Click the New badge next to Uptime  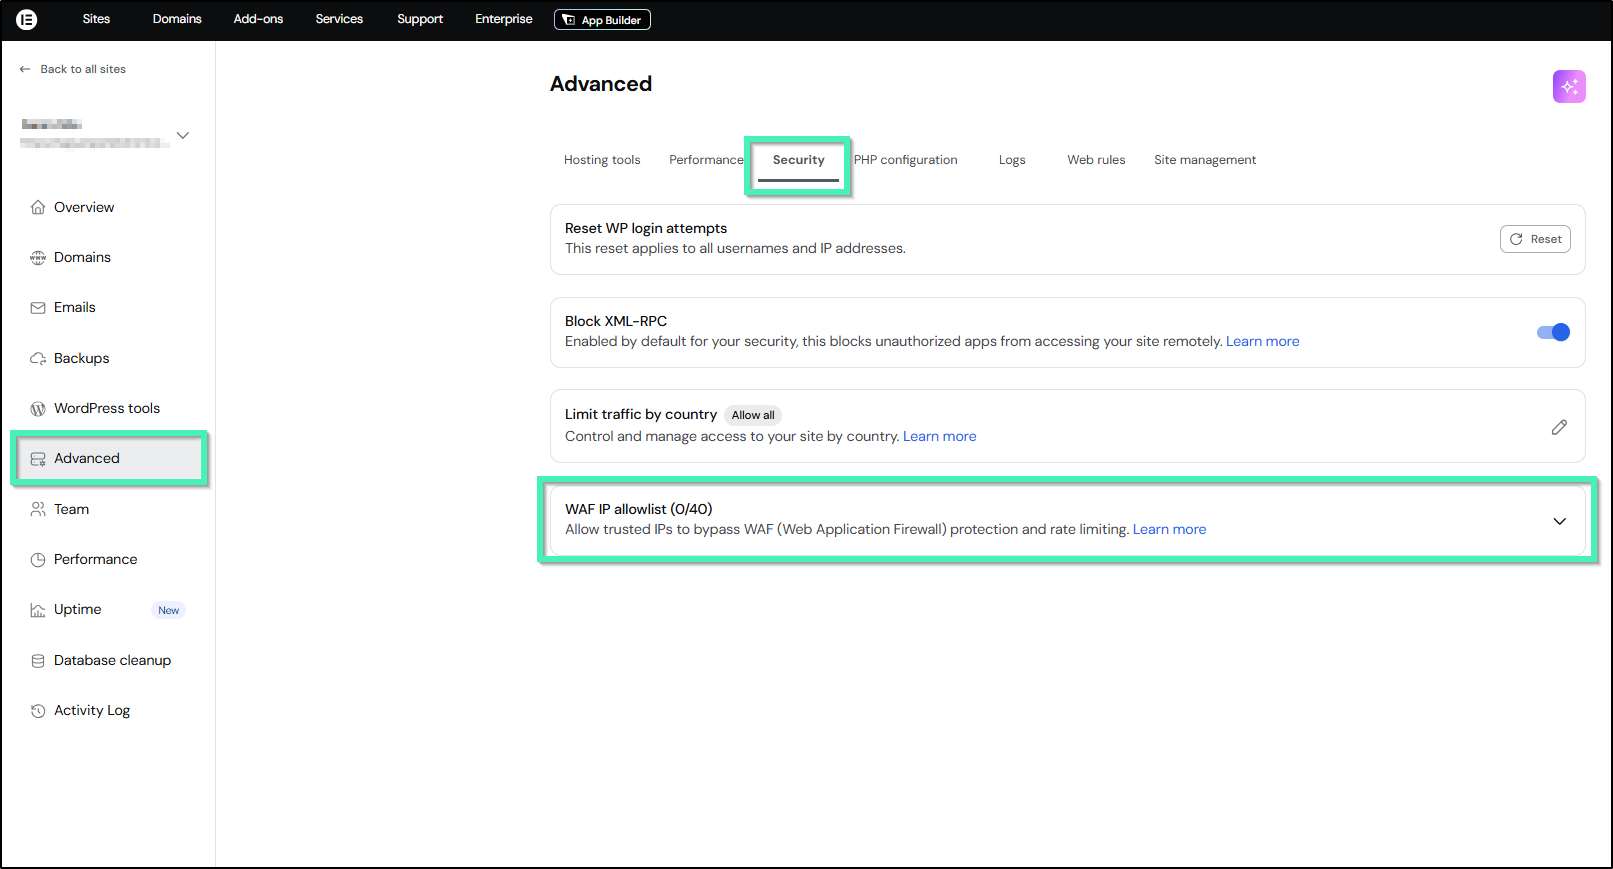point(168,610)
